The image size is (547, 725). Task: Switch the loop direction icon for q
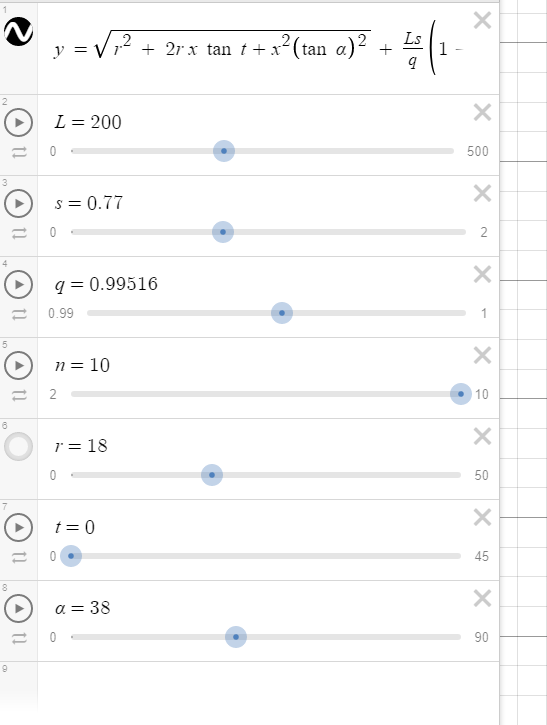[x=19, y=314]
